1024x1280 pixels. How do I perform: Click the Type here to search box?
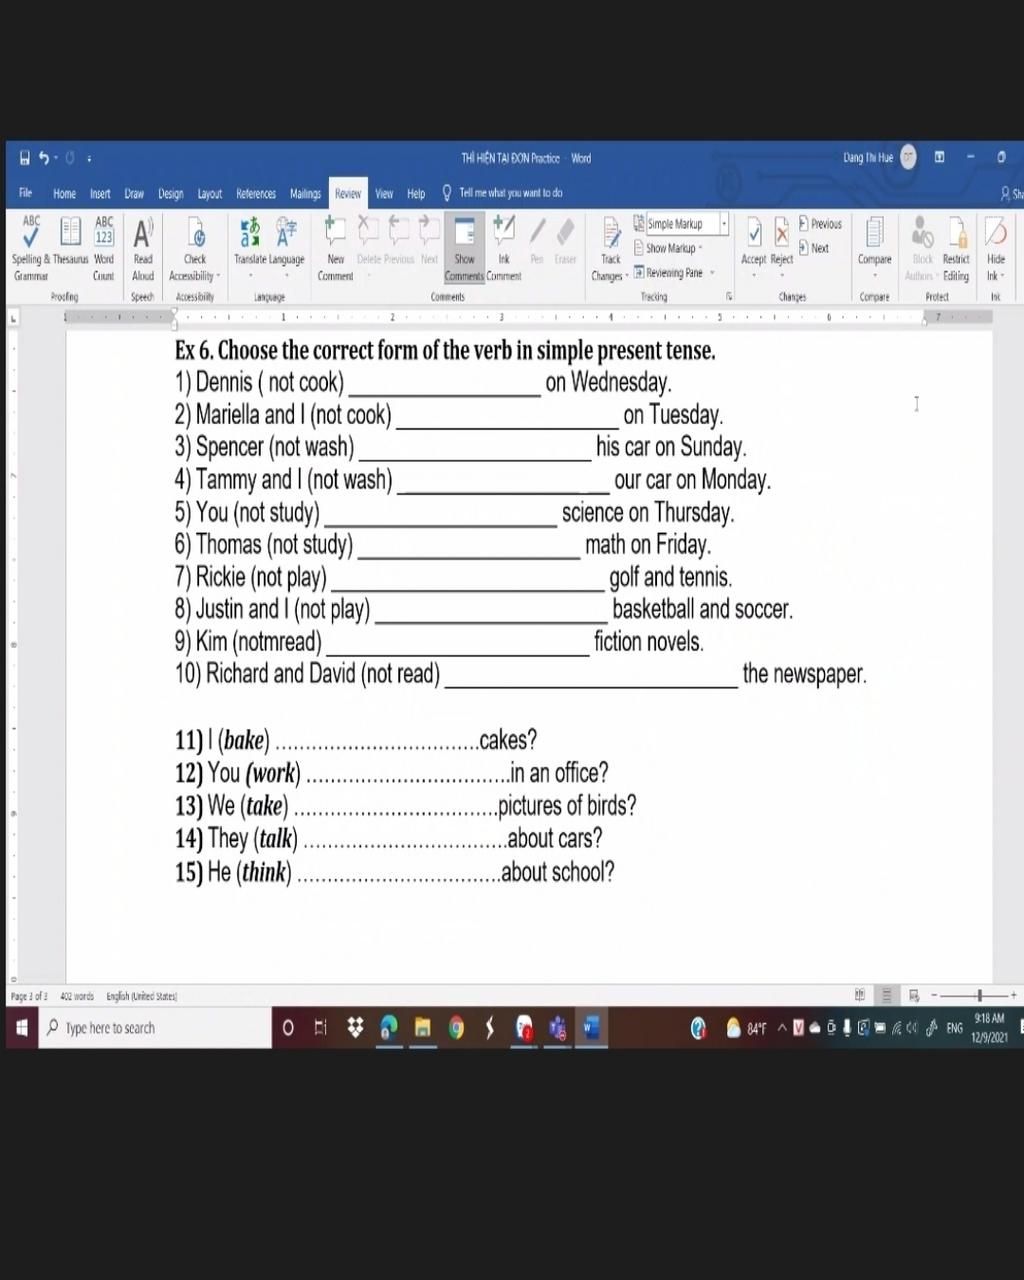coord(155,1027)
